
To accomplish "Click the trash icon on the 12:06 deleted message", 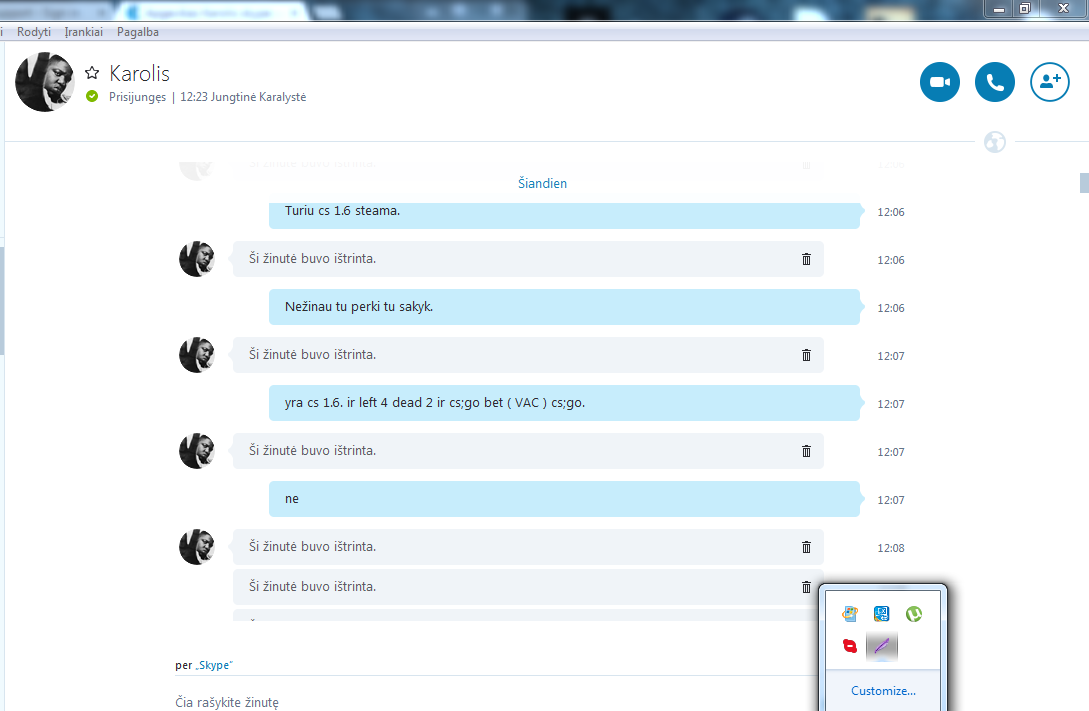I will click(x=806, y=259).
